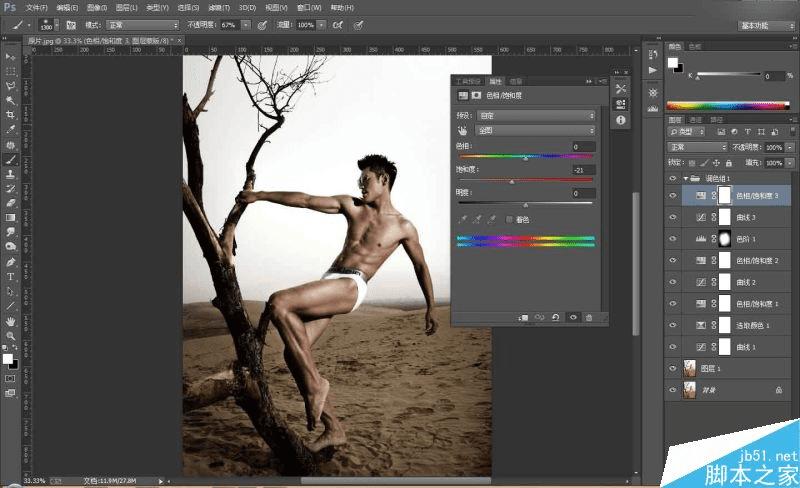Select the Zoom tool
Screen dimensions: 800x488
pos(10,336)
